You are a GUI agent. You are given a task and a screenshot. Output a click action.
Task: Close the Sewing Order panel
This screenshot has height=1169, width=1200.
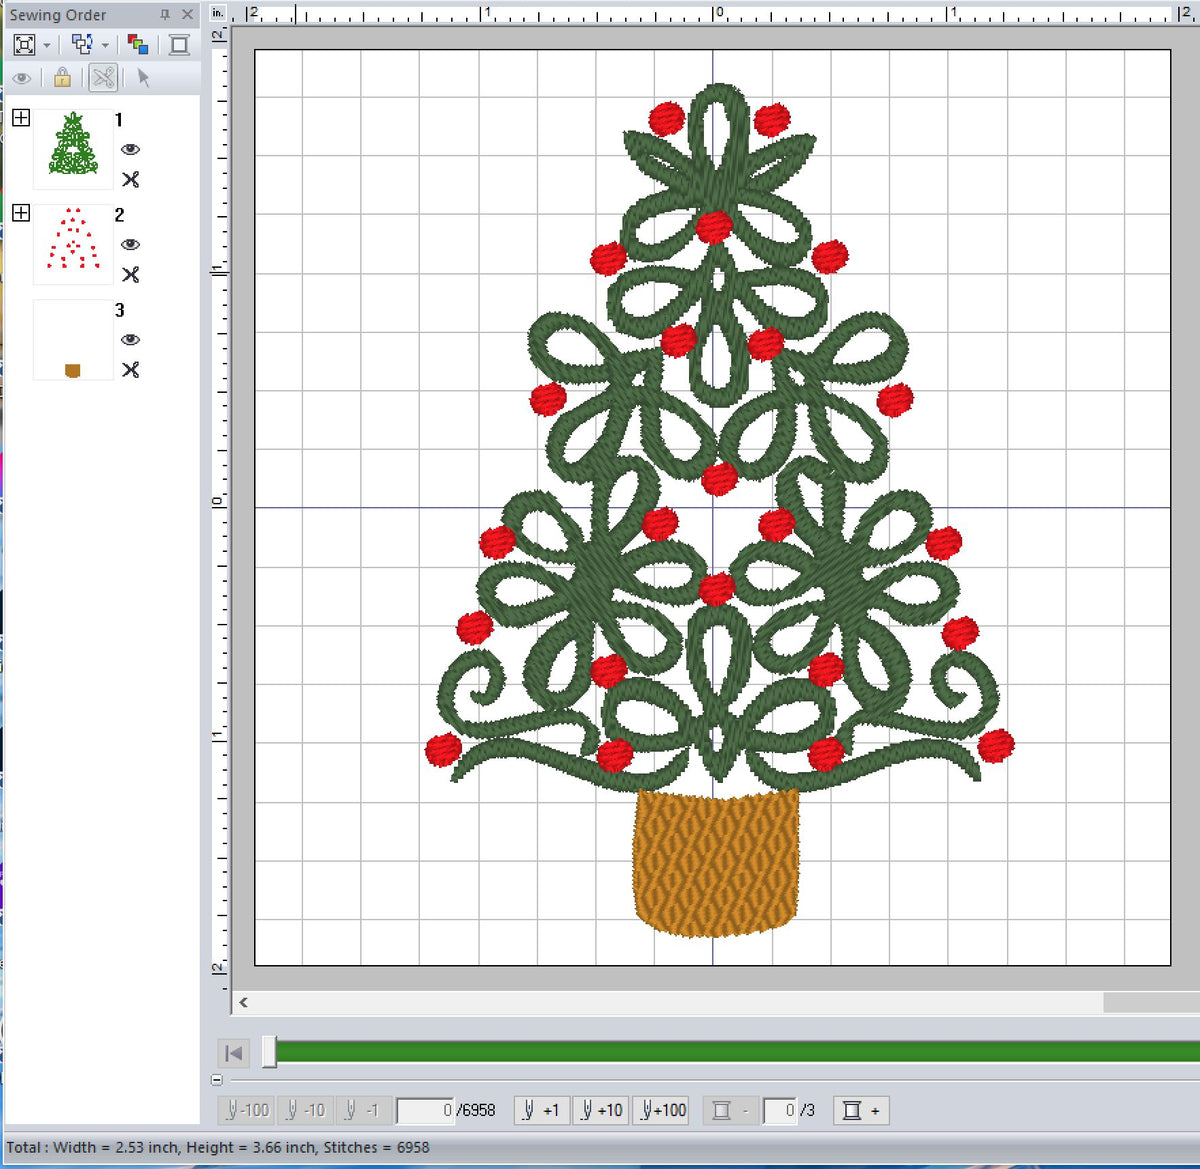187,15
